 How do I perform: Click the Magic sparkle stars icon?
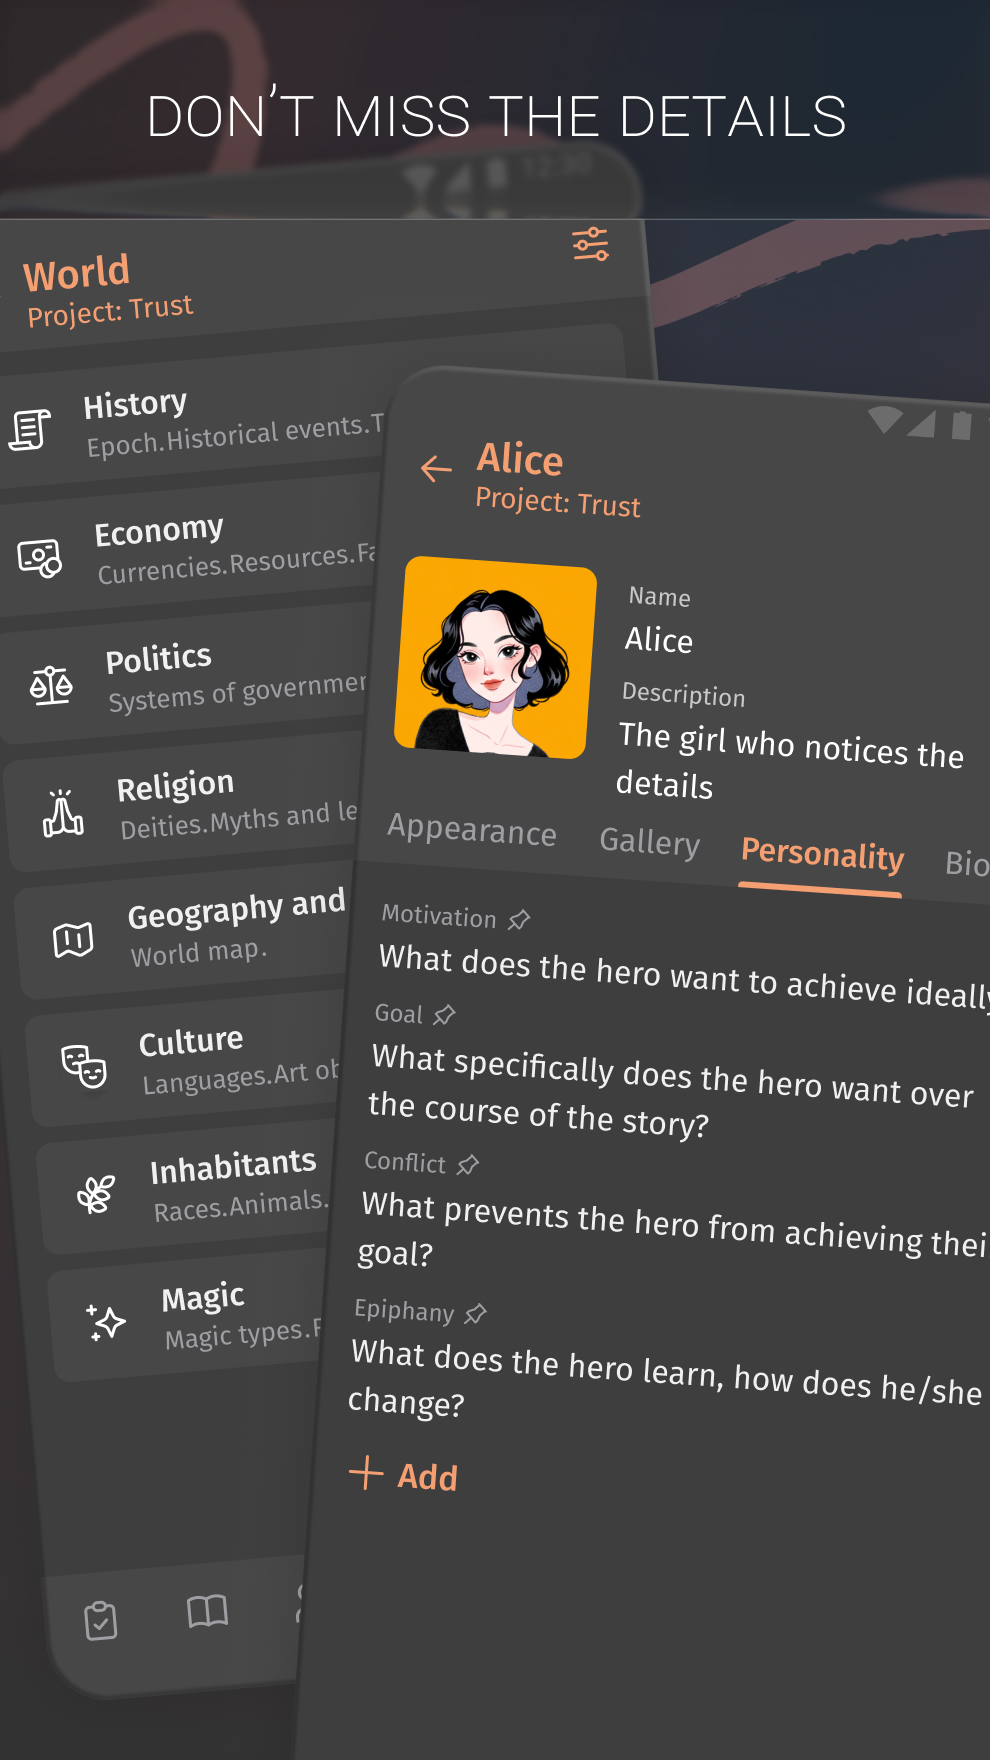[x=106, y=1322]
